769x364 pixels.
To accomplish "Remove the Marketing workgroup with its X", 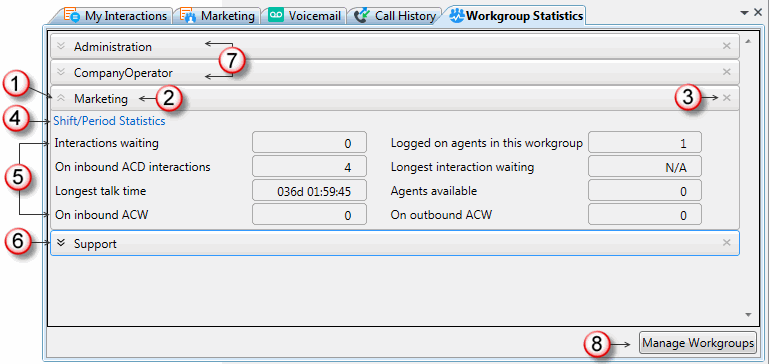I will pyautogui.click(x=727, y=98).
